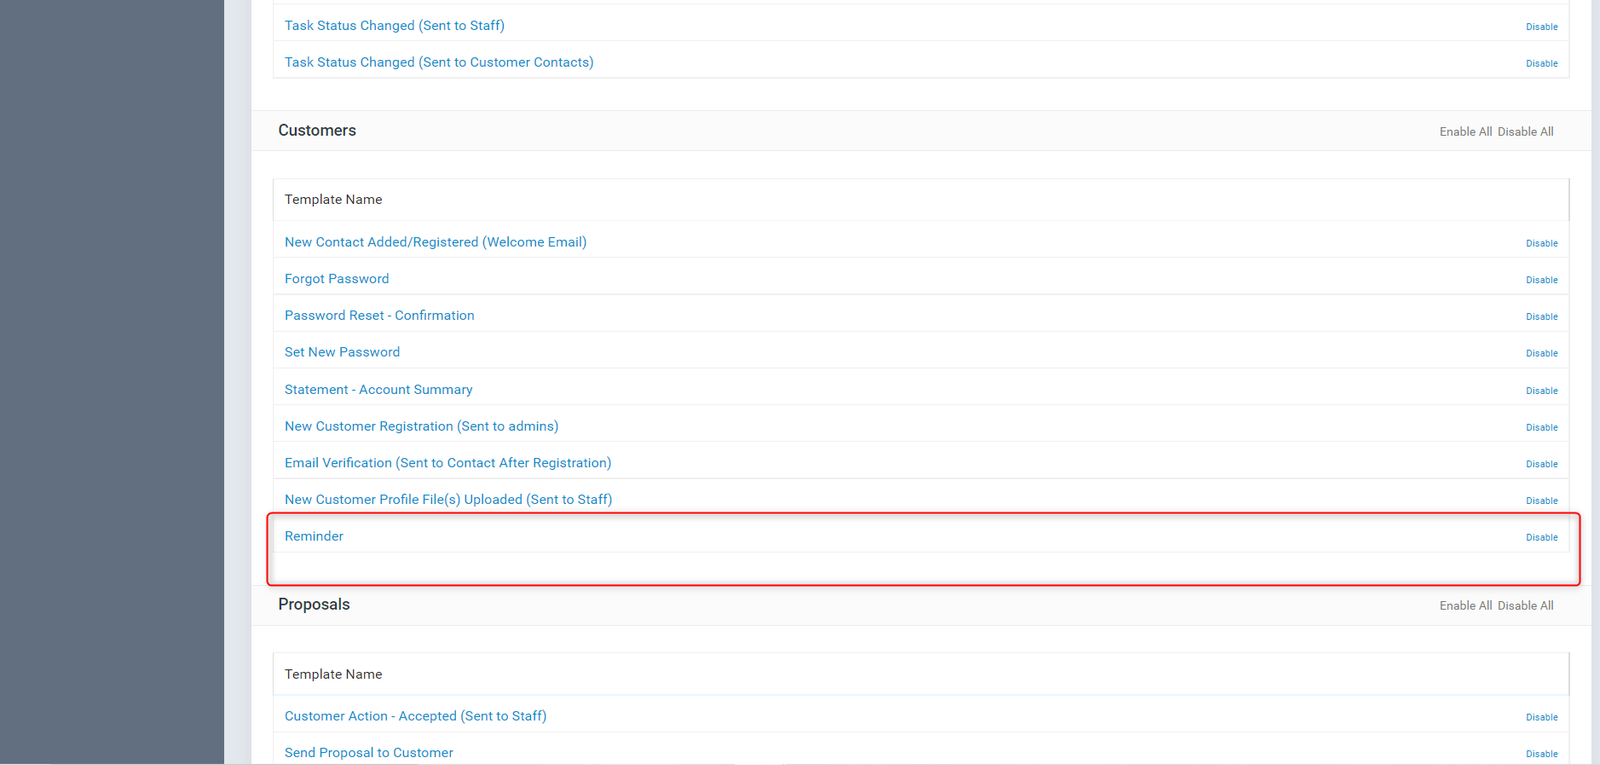Disable Set New Password template
This screenshot has height=765, width=1600.
[1541, 354]
